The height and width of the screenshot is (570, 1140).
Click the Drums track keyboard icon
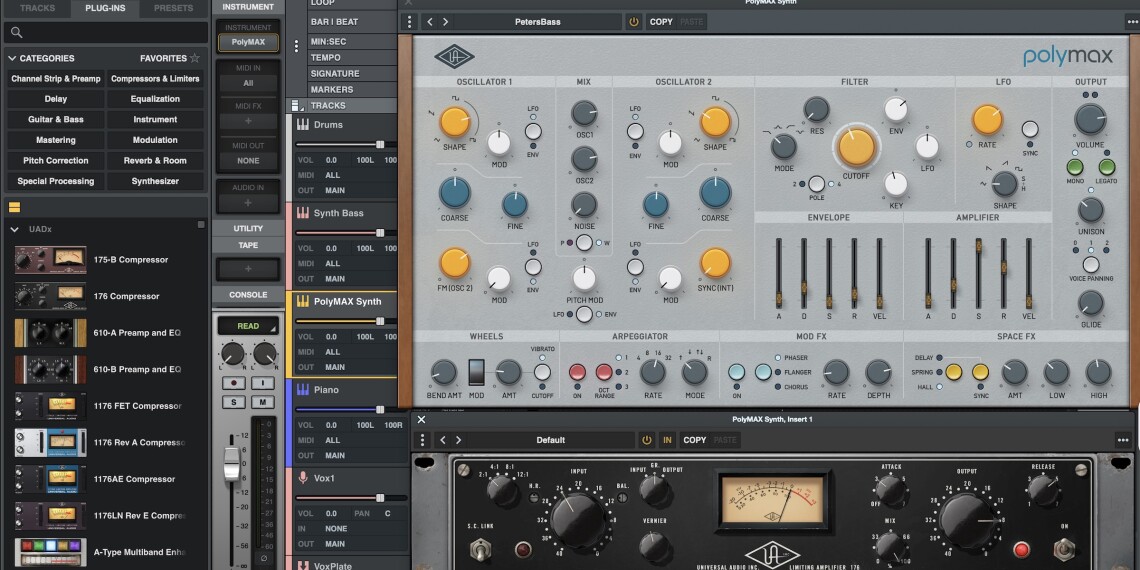303,125
